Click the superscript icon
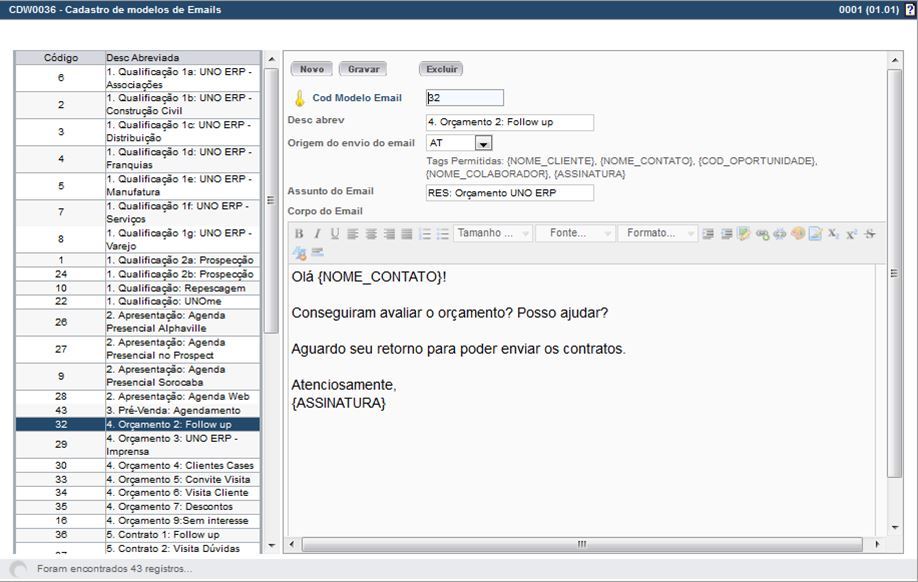918x582 pixels. click(x=851, y=234)
